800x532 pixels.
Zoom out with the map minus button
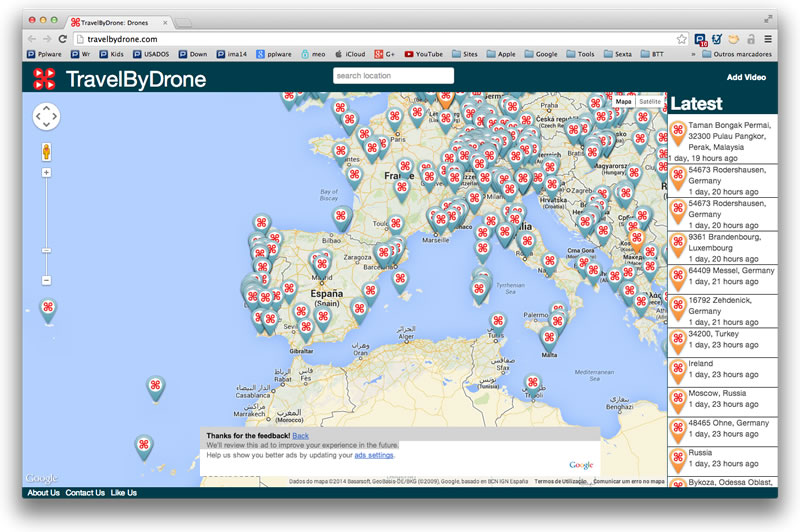pos(46,280)
